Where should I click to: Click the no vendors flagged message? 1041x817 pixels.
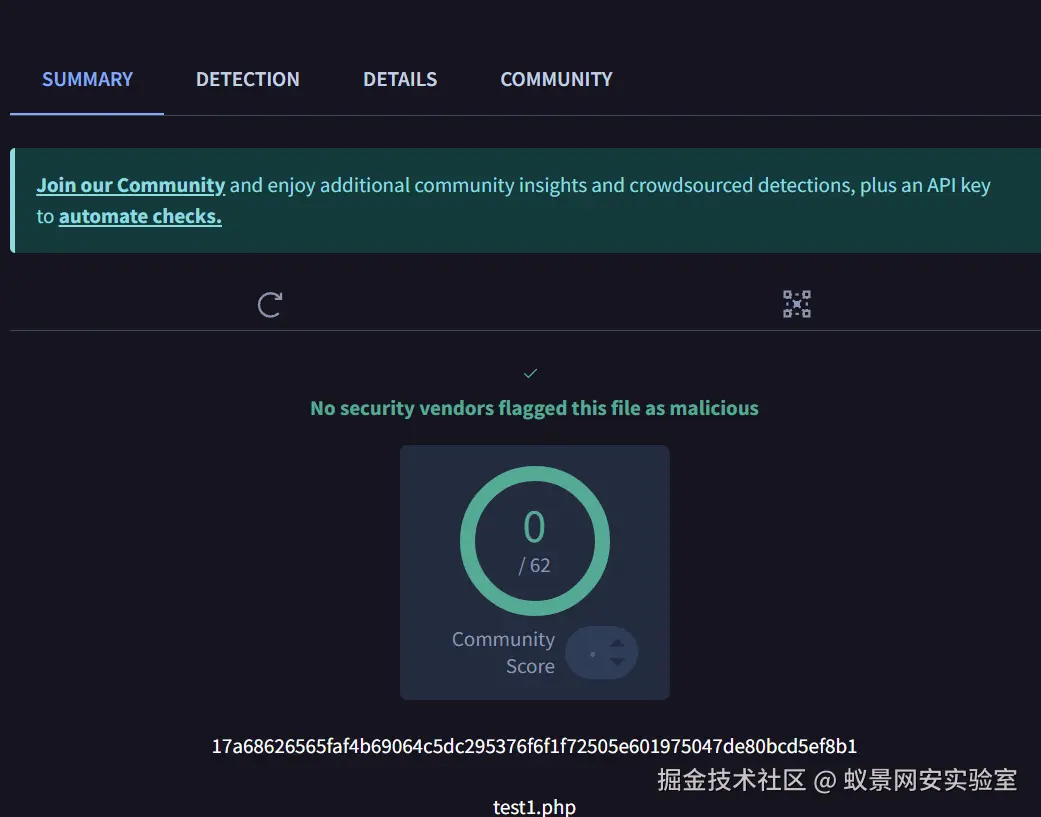coord(534,408)
